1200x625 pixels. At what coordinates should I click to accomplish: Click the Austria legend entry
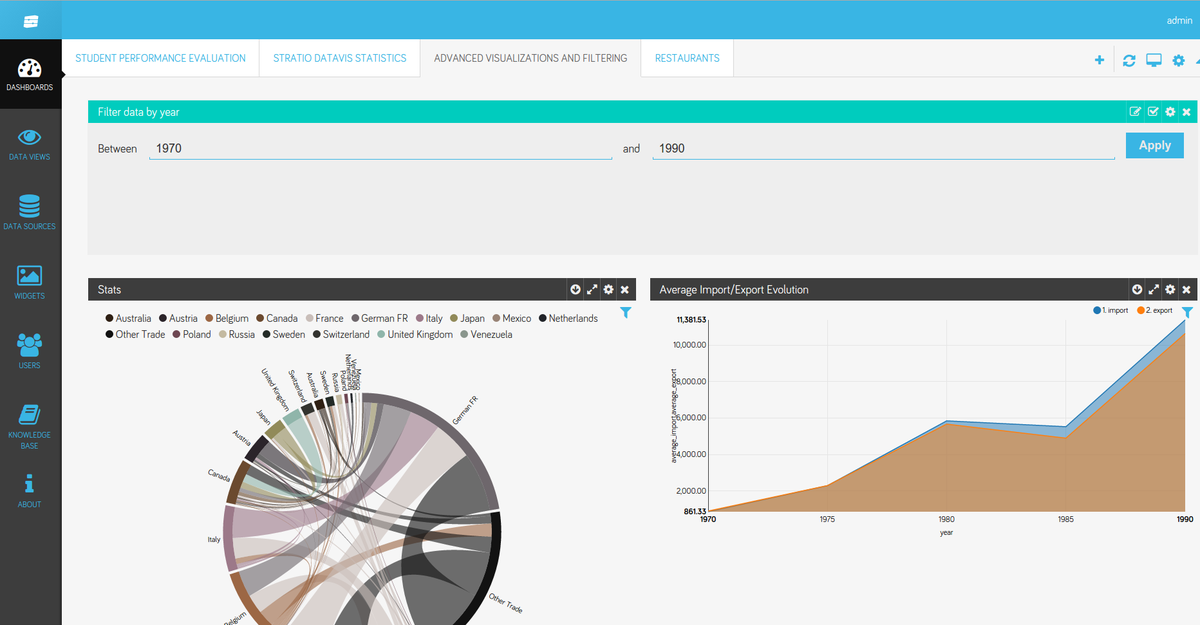pyautogui.click(x=178, y=318)
